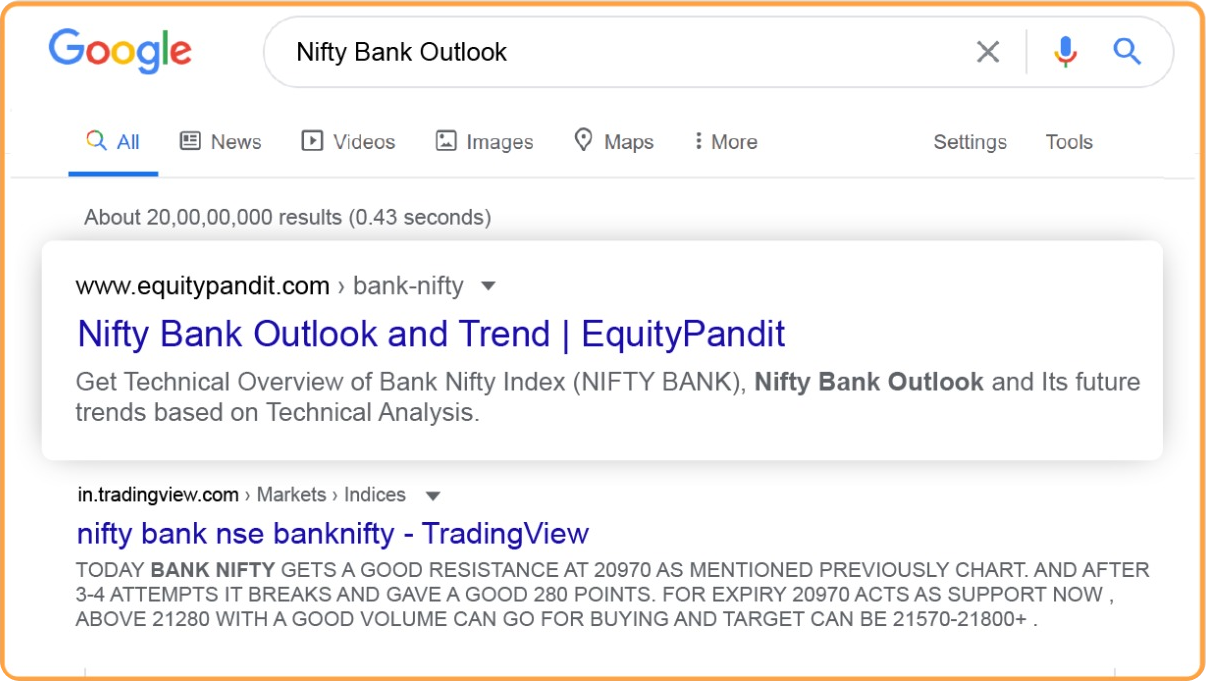Viewport: 1206px width, 681px height.
Task: Open the More options menu
Action: coord(726,142)
